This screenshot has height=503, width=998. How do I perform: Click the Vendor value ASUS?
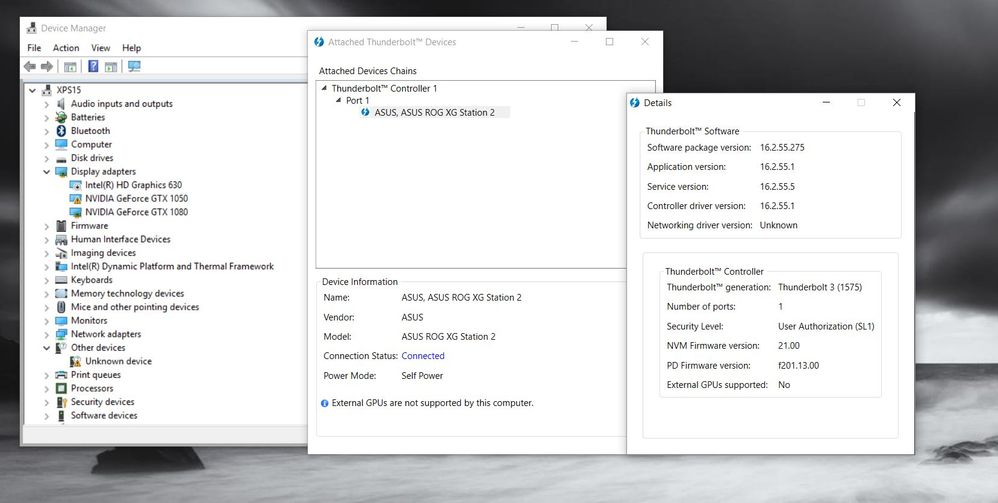click(412, 317)
